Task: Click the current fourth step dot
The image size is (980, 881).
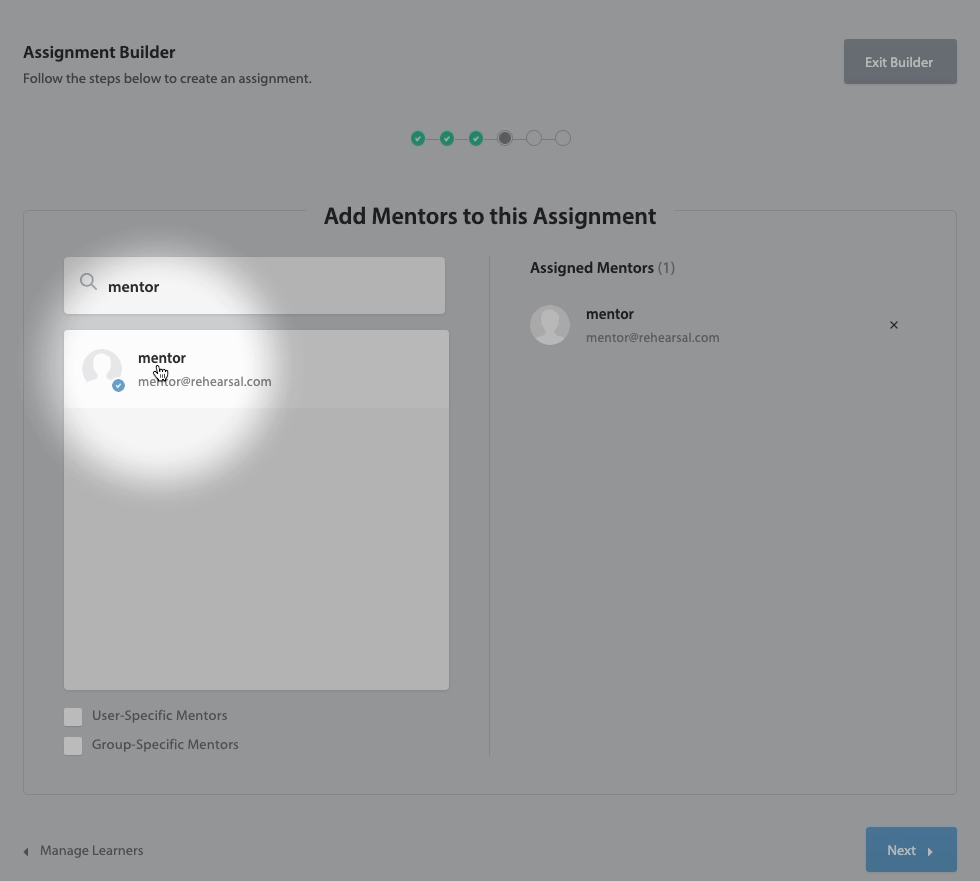Action: click(505, 139)
